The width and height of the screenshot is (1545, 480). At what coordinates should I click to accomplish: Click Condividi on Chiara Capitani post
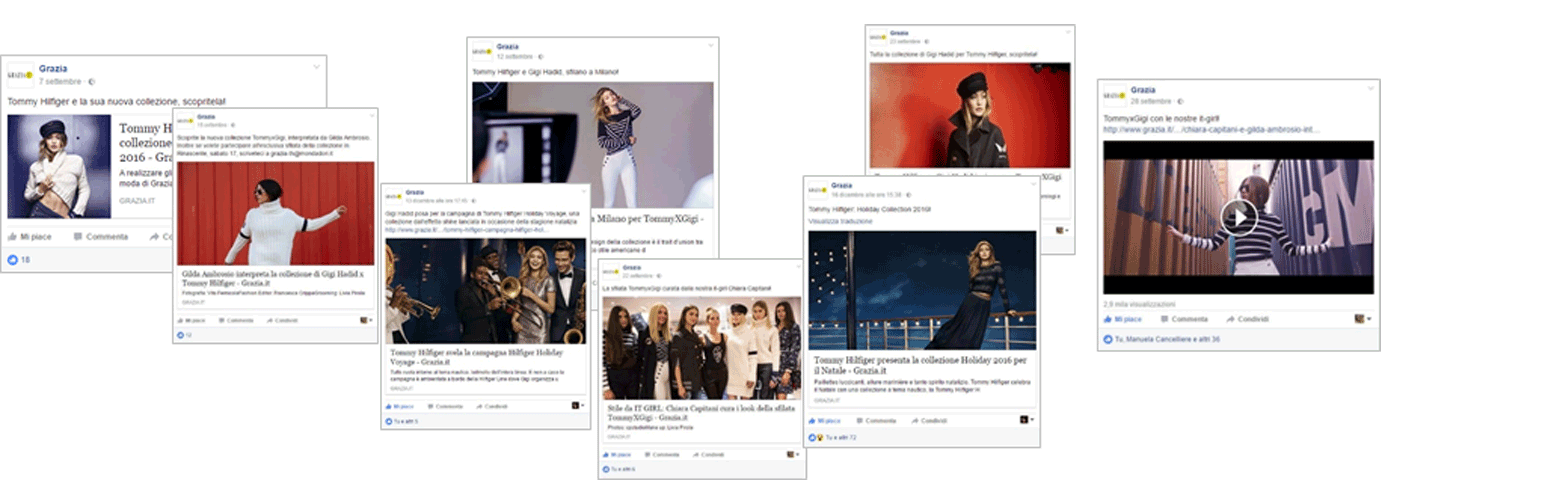[708, 454]
